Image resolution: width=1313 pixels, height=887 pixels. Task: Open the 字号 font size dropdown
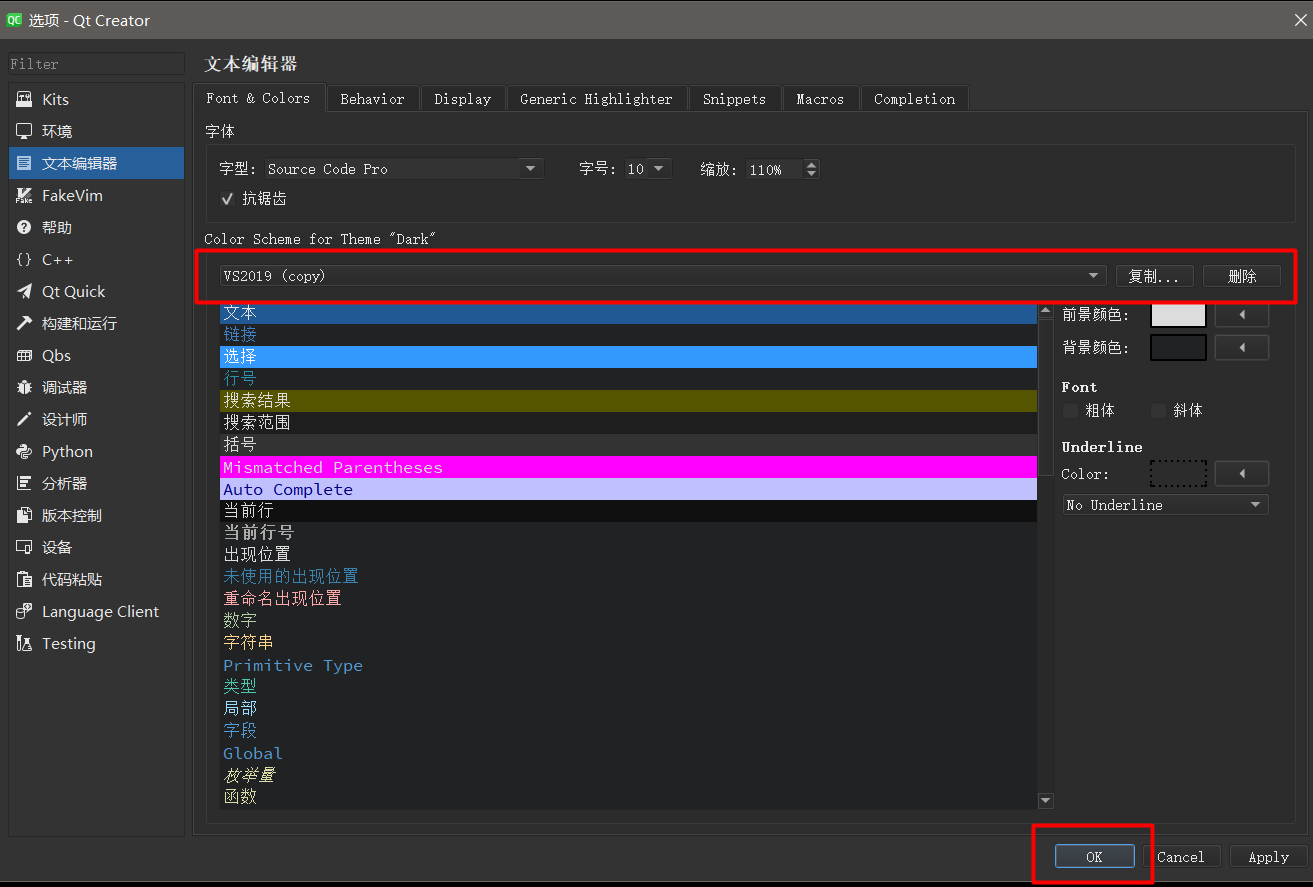click(648, 169)
